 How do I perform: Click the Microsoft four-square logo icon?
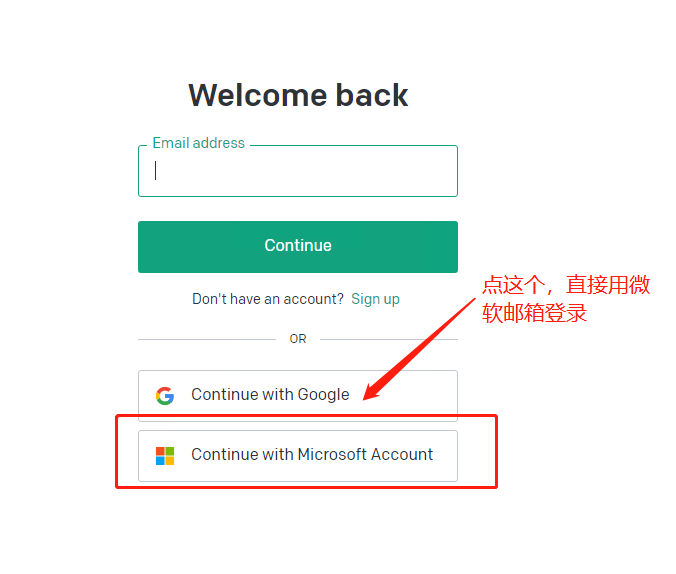[165, 455]
